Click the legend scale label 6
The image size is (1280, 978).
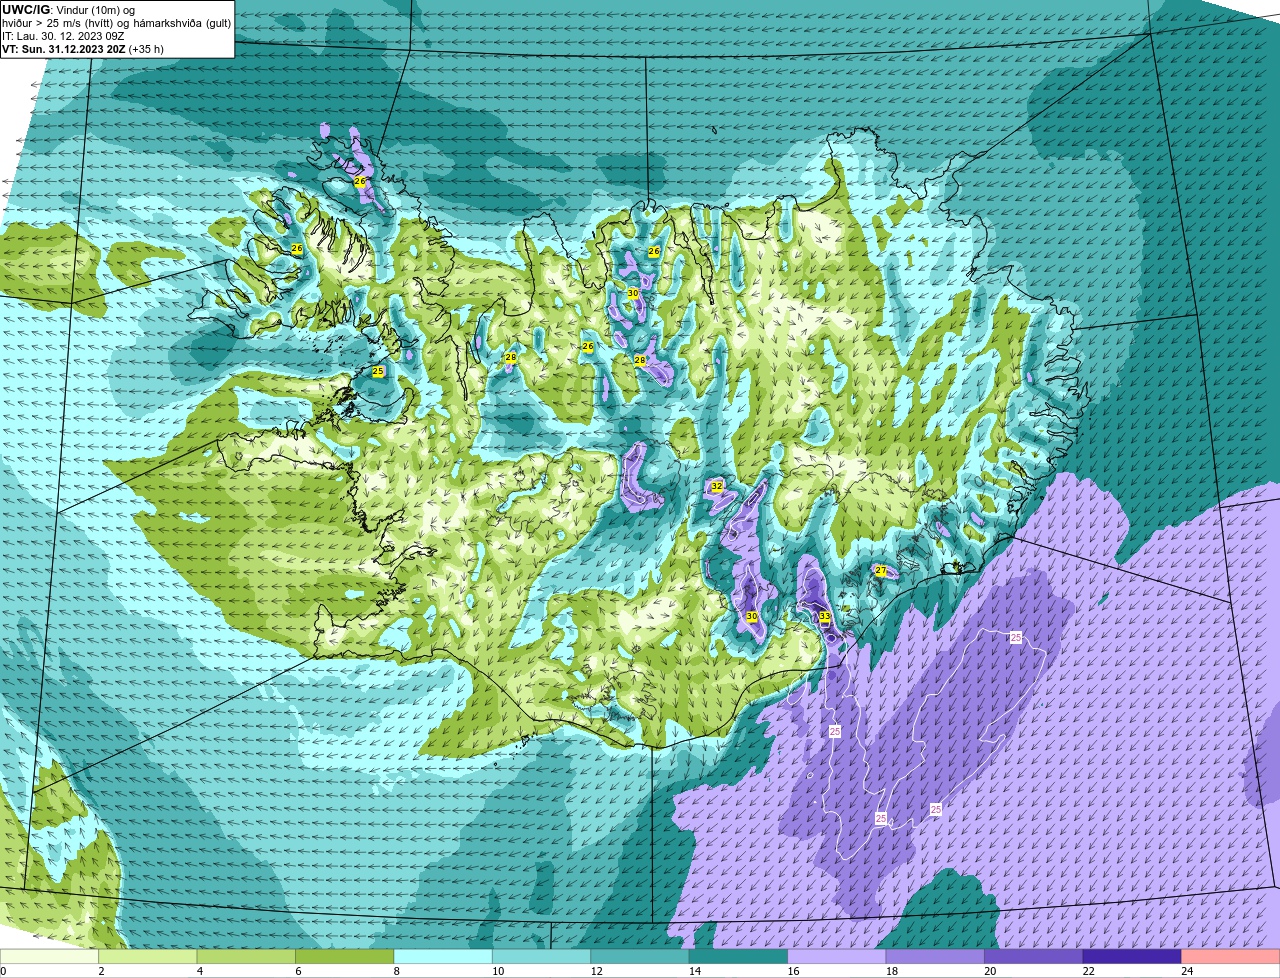(x=297, y=971)
